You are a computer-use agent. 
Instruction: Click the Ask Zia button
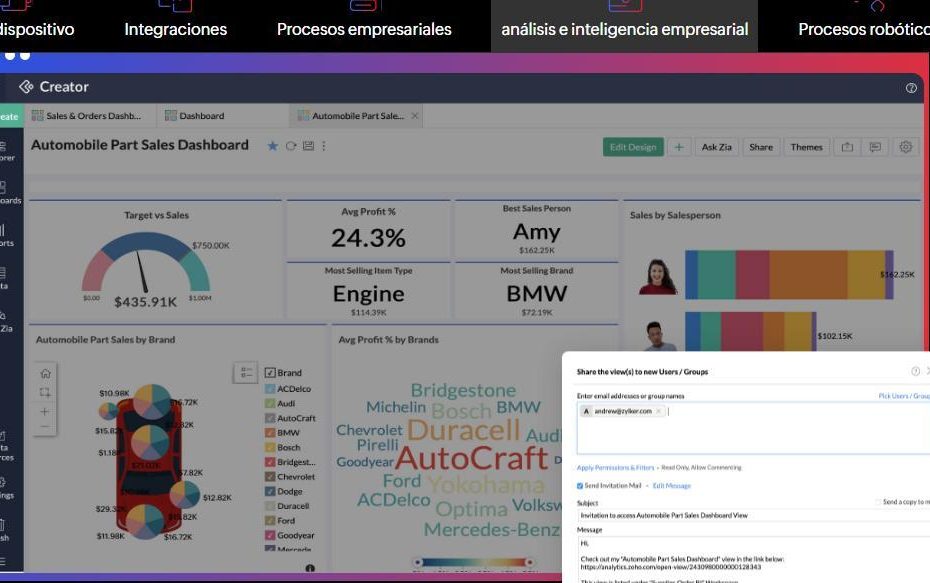click(x=716, y=147)
